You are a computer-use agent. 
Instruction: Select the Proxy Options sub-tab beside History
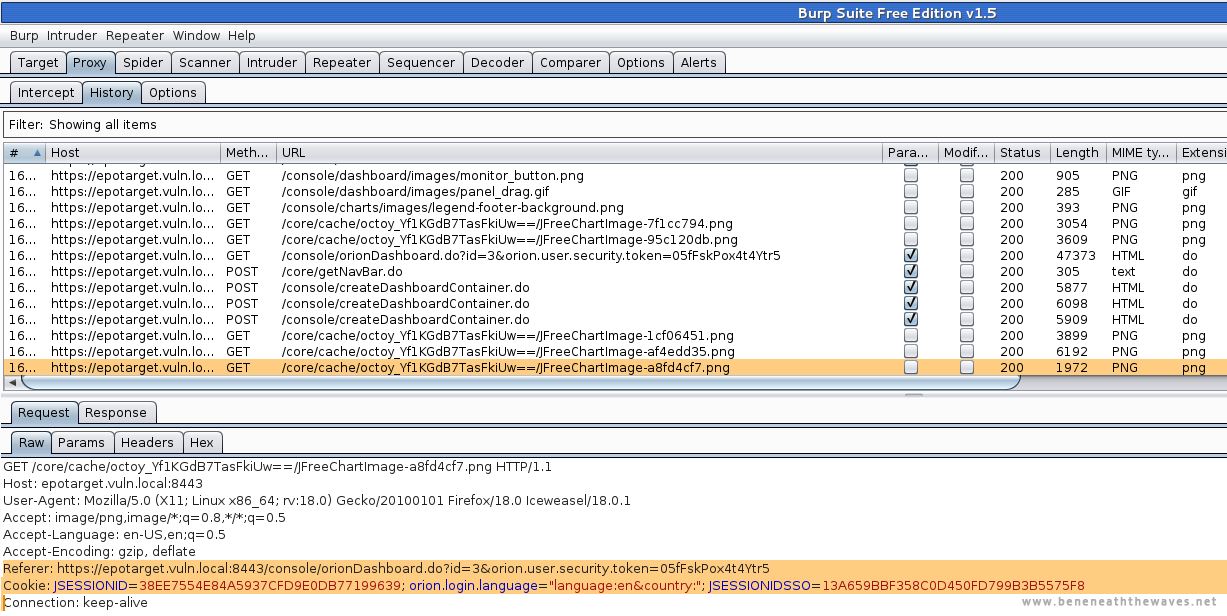pos(173,92)
